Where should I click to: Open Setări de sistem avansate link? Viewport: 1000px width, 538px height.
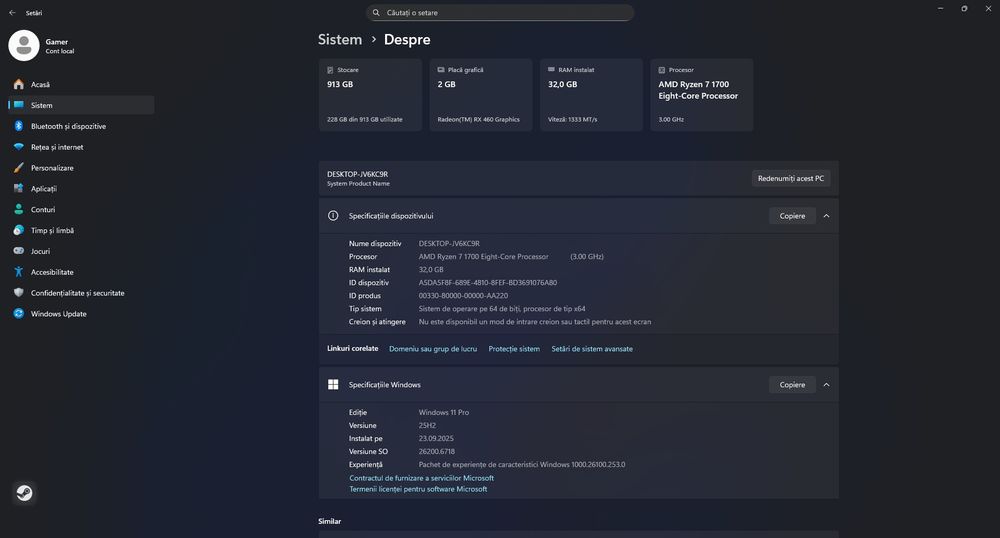click(592, 349)
